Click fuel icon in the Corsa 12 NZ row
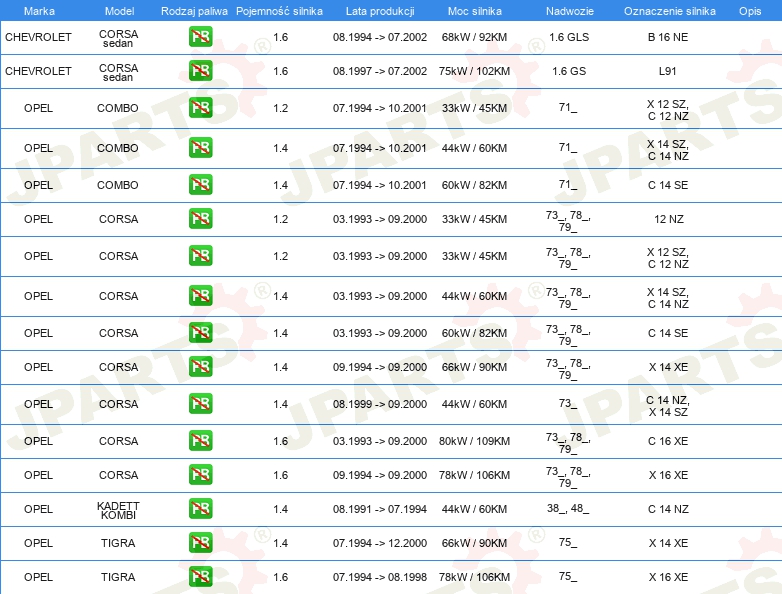This screenshot has height=594, width=782. pyautogui.click(x=200, y=218)
